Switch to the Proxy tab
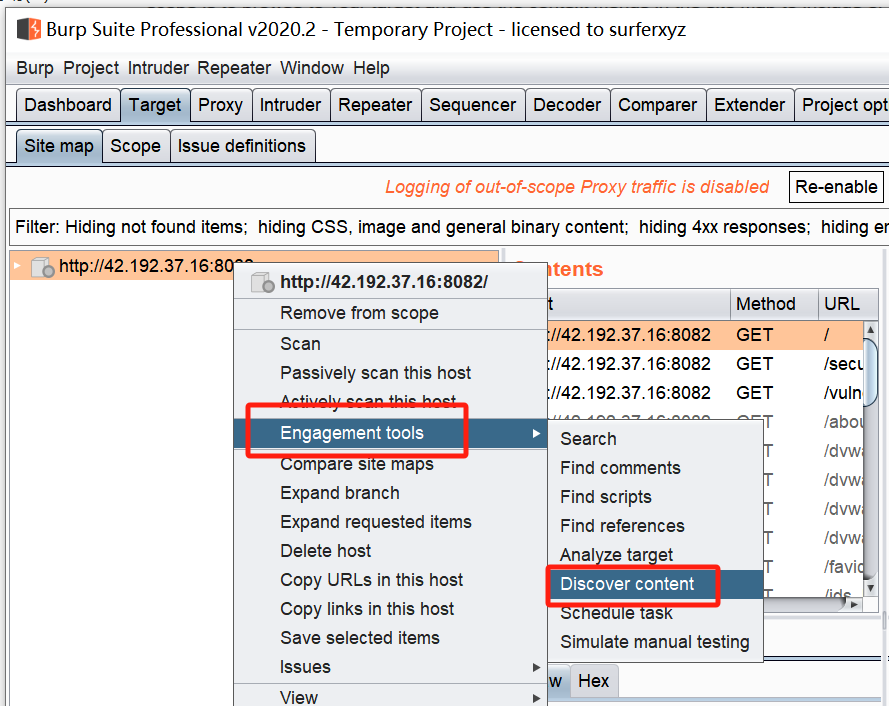 [x=221, y=105]
